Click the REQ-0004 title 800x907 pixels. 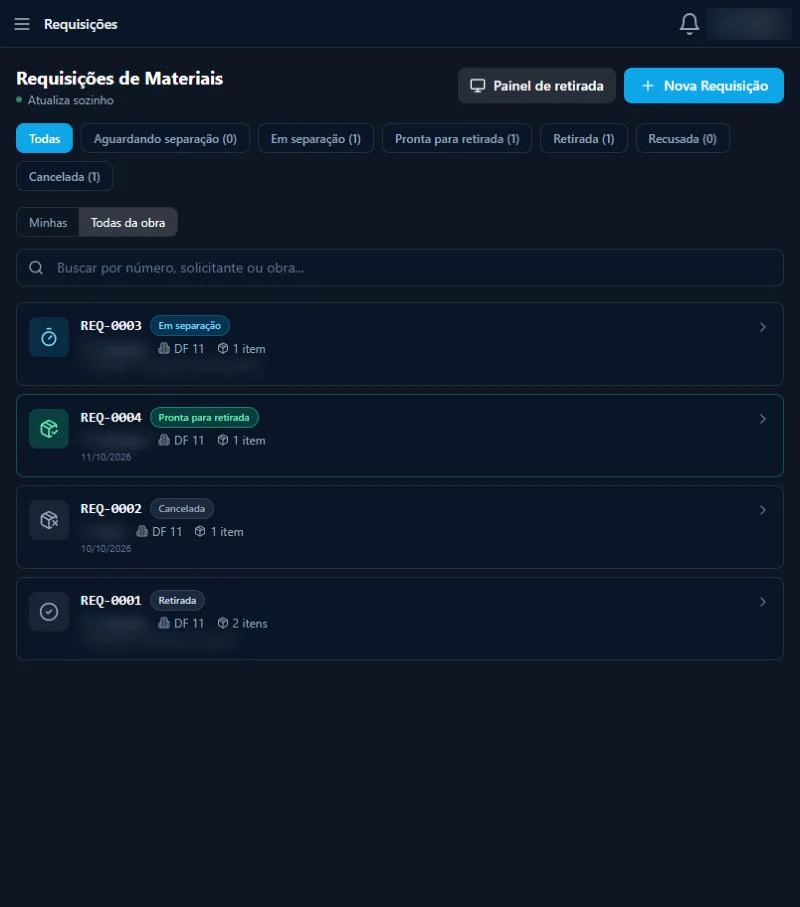click(111, 417)
